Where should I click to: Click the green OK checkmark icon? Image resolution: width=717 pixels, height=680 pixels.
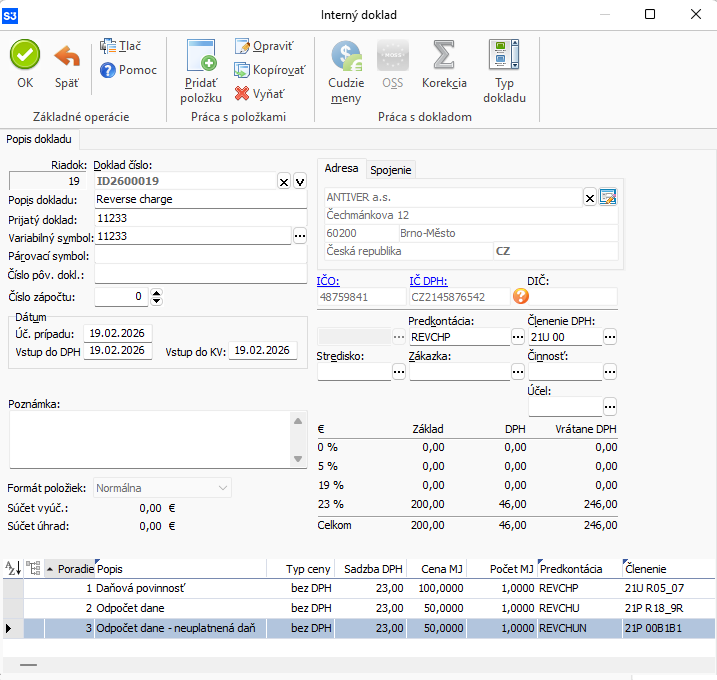point(25,55)
